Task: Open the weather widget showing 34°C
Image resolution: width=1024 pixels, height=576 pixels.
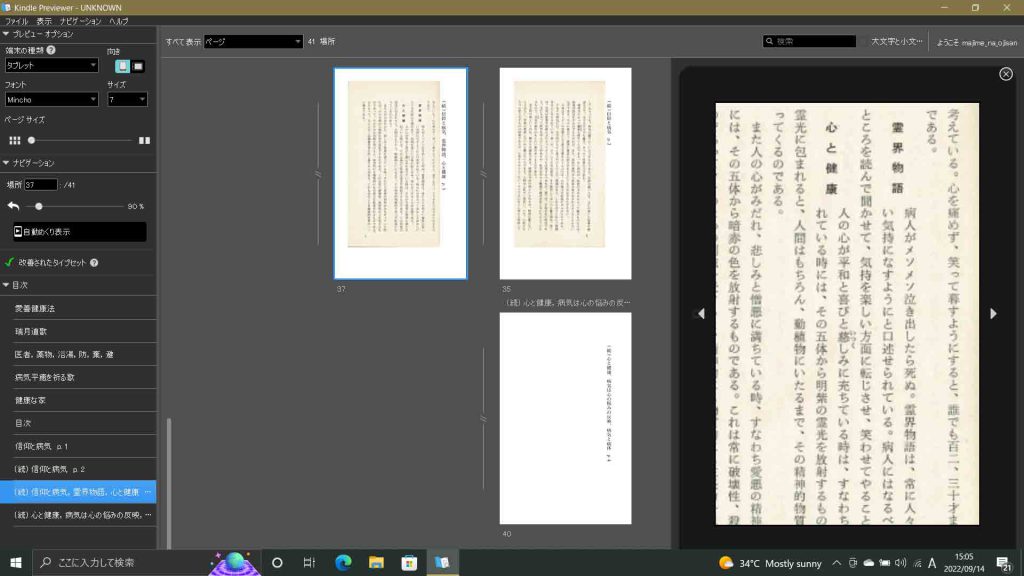Action: tap(770, 563)
